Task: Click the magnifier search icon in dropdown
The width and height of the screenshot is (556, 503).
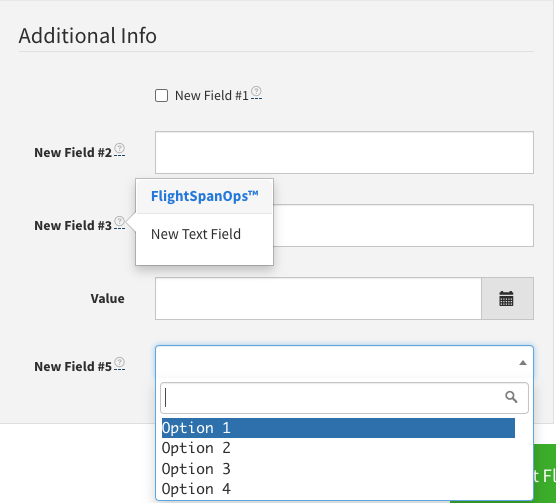Action: point(511,397)
